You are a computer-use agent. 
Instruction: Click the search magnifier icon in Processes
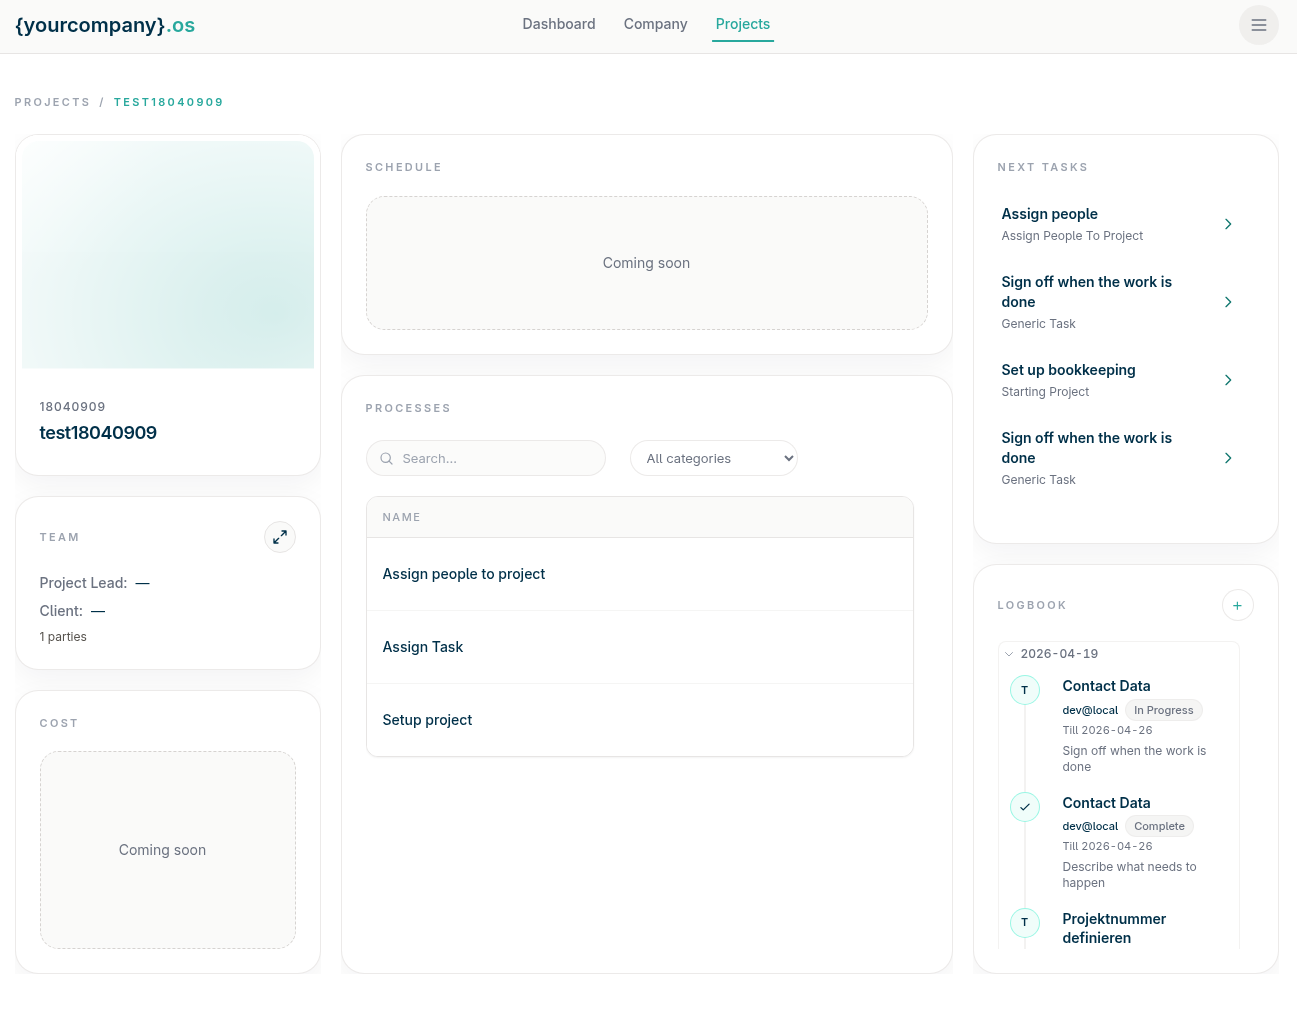387,459
